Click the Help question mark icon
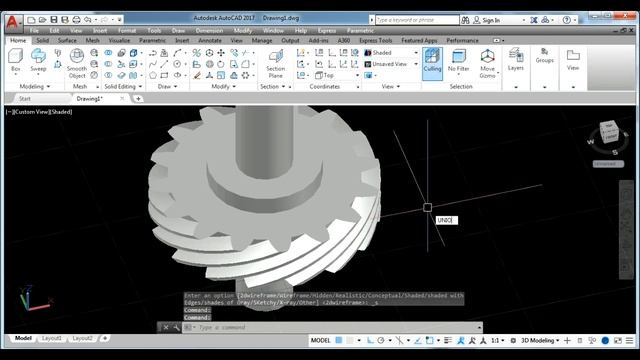 pyautogui.click(x=566, y=20)
